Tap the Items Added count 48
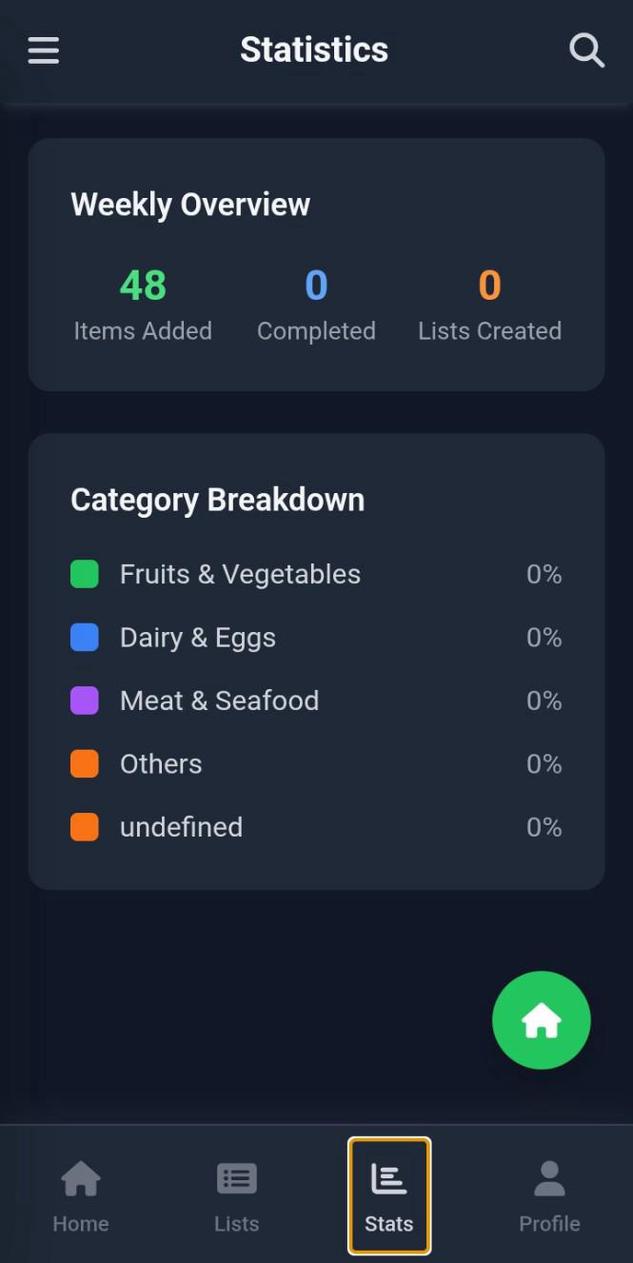 point(142,286)
